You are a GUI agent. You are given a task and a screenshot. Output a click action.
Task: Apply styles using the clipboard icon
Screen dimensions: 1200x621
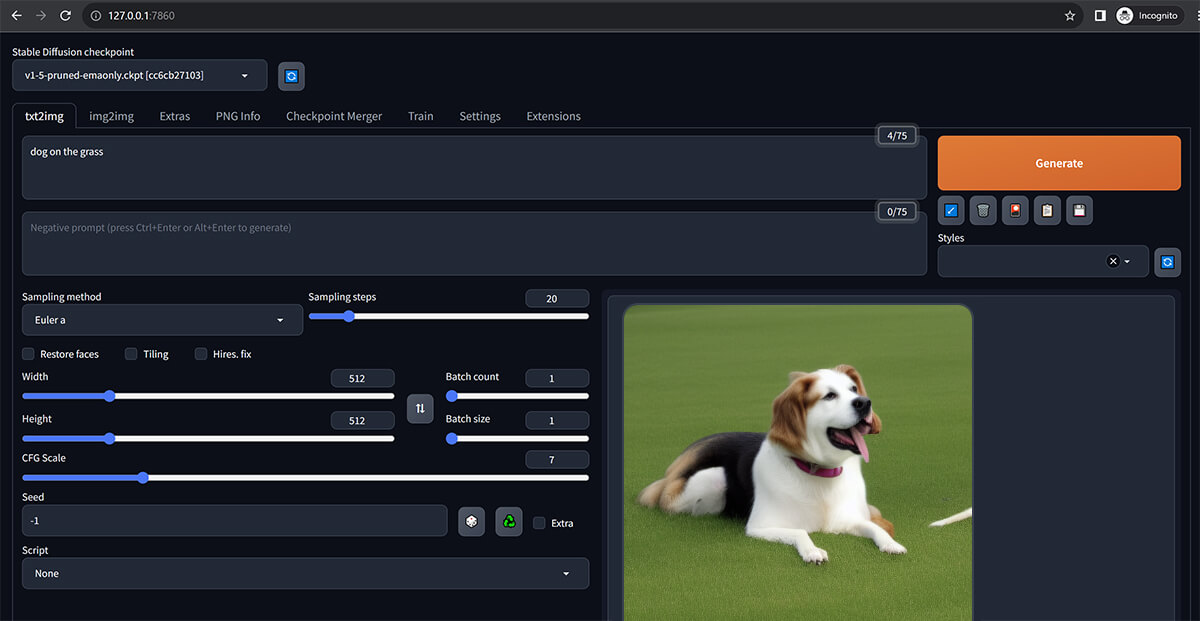coord(1047,210)
